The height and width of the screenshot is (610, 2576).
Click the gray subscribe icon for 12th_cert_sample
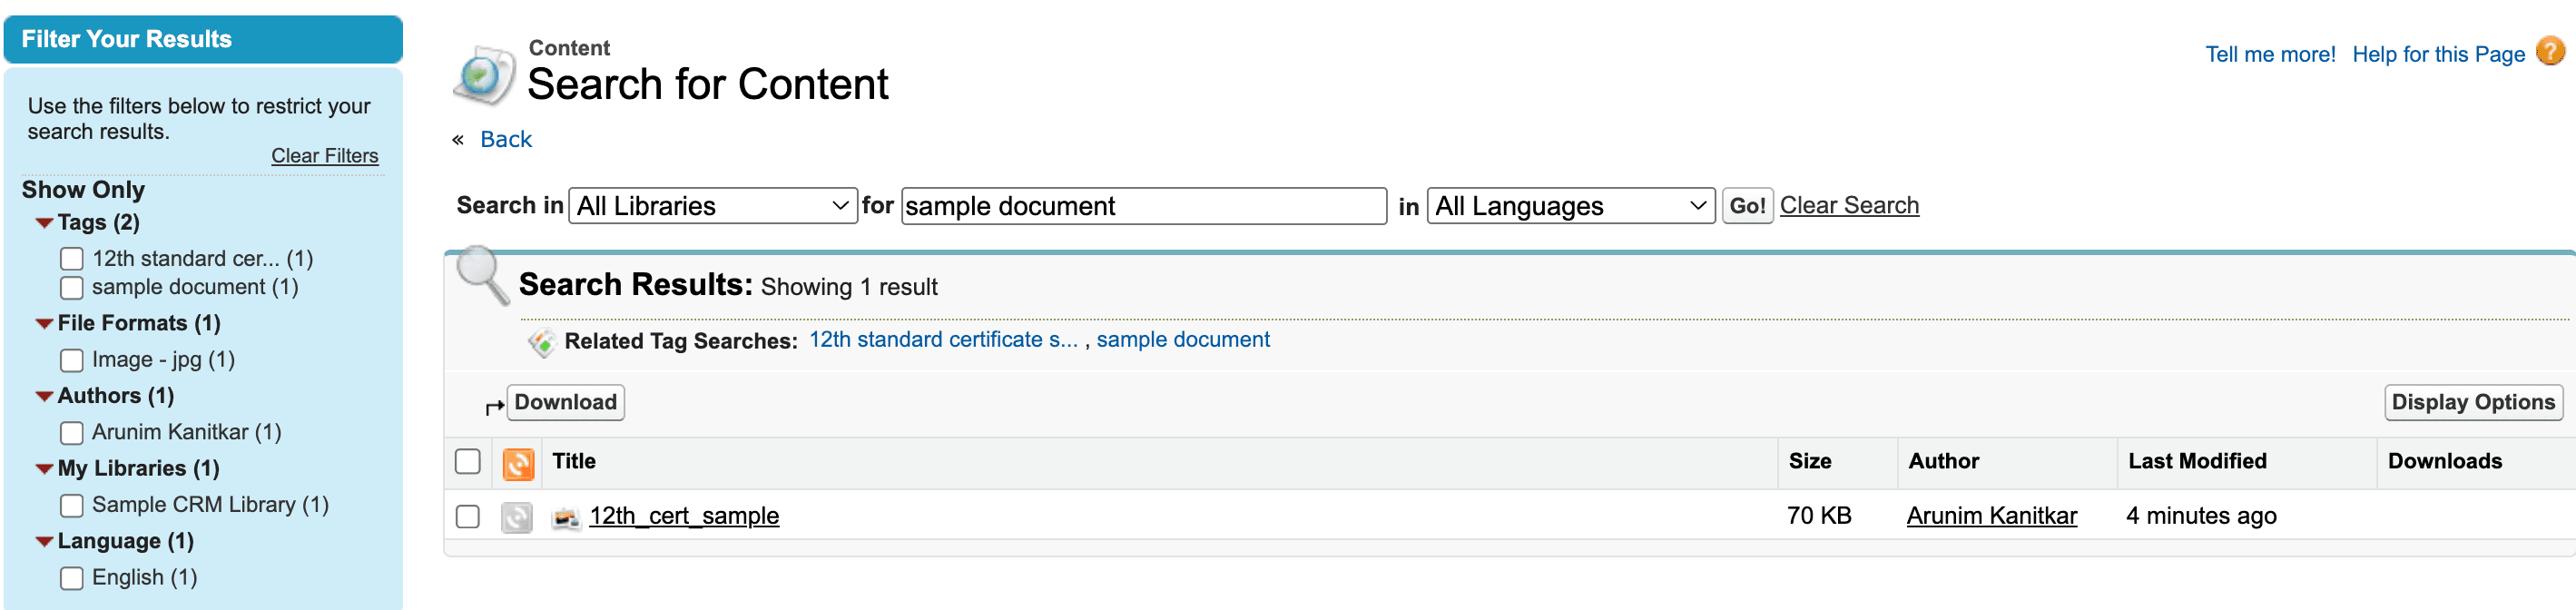pos(517,517)
